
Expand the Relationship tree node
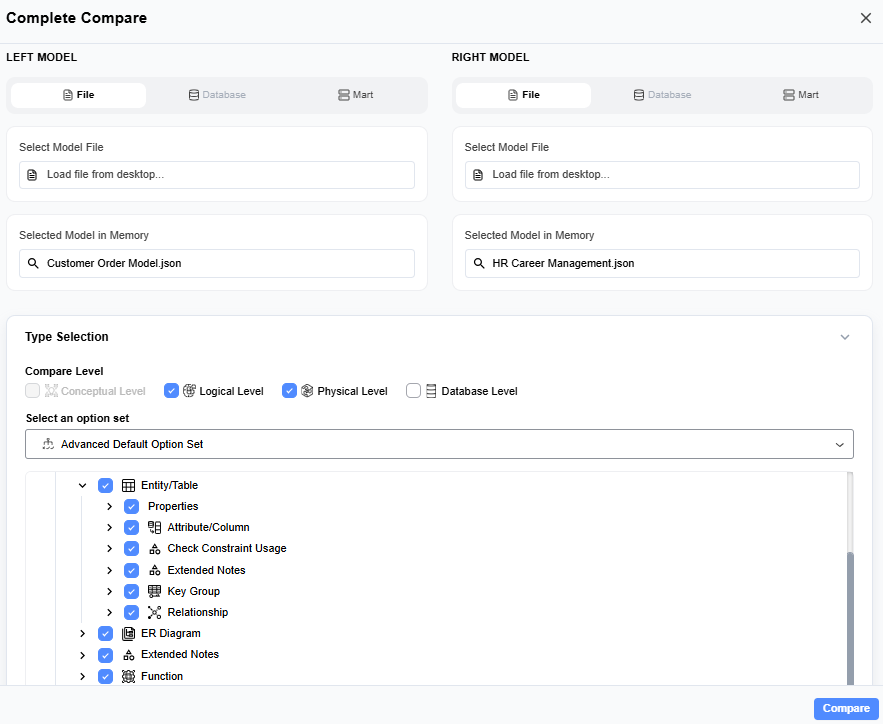point(109,613)
